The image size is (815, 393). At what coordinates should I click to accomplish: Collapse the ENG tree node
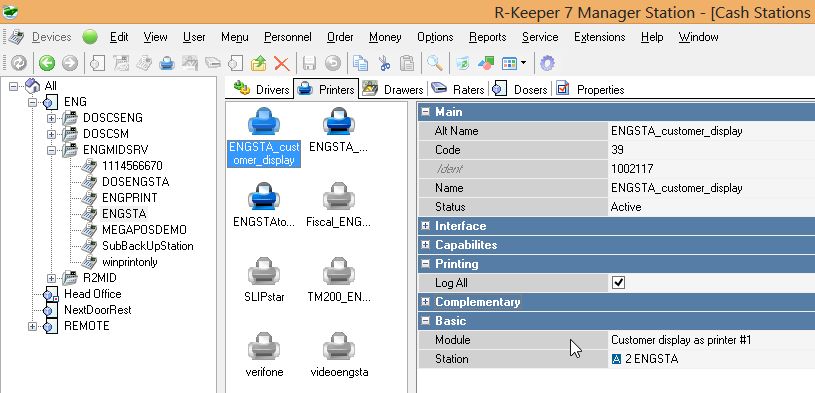click(x=32, y=102)
